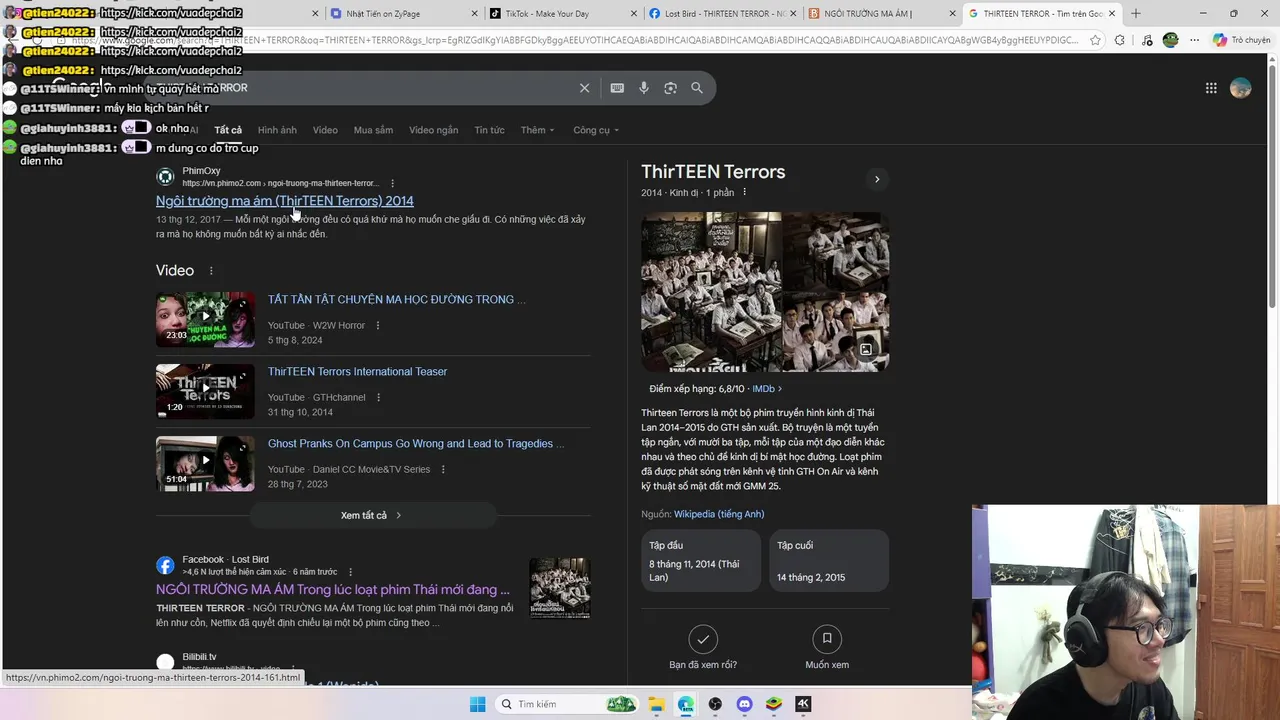The height and width of the screenshot is (720, 1280).
Task: Open the Wikipedia (tiếng Anh) source link
Action: (719, 514)
